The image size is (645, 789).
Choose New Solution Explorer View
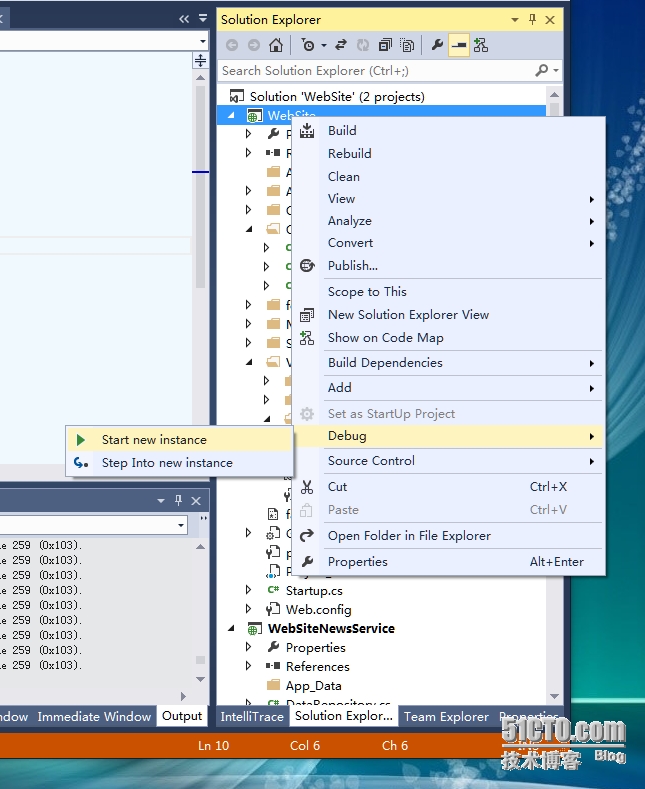click(x=409, y=315)
